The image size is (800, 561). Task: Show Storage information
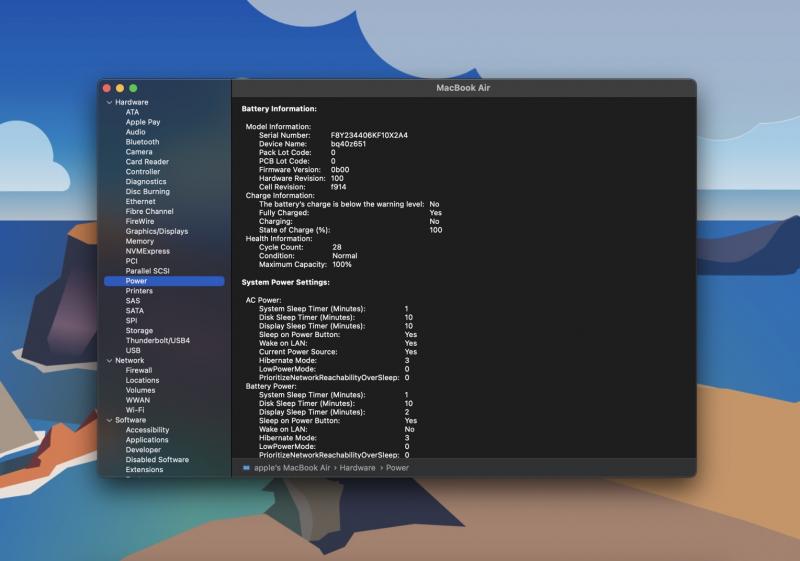pyautogui.click(x=139, y=331)
